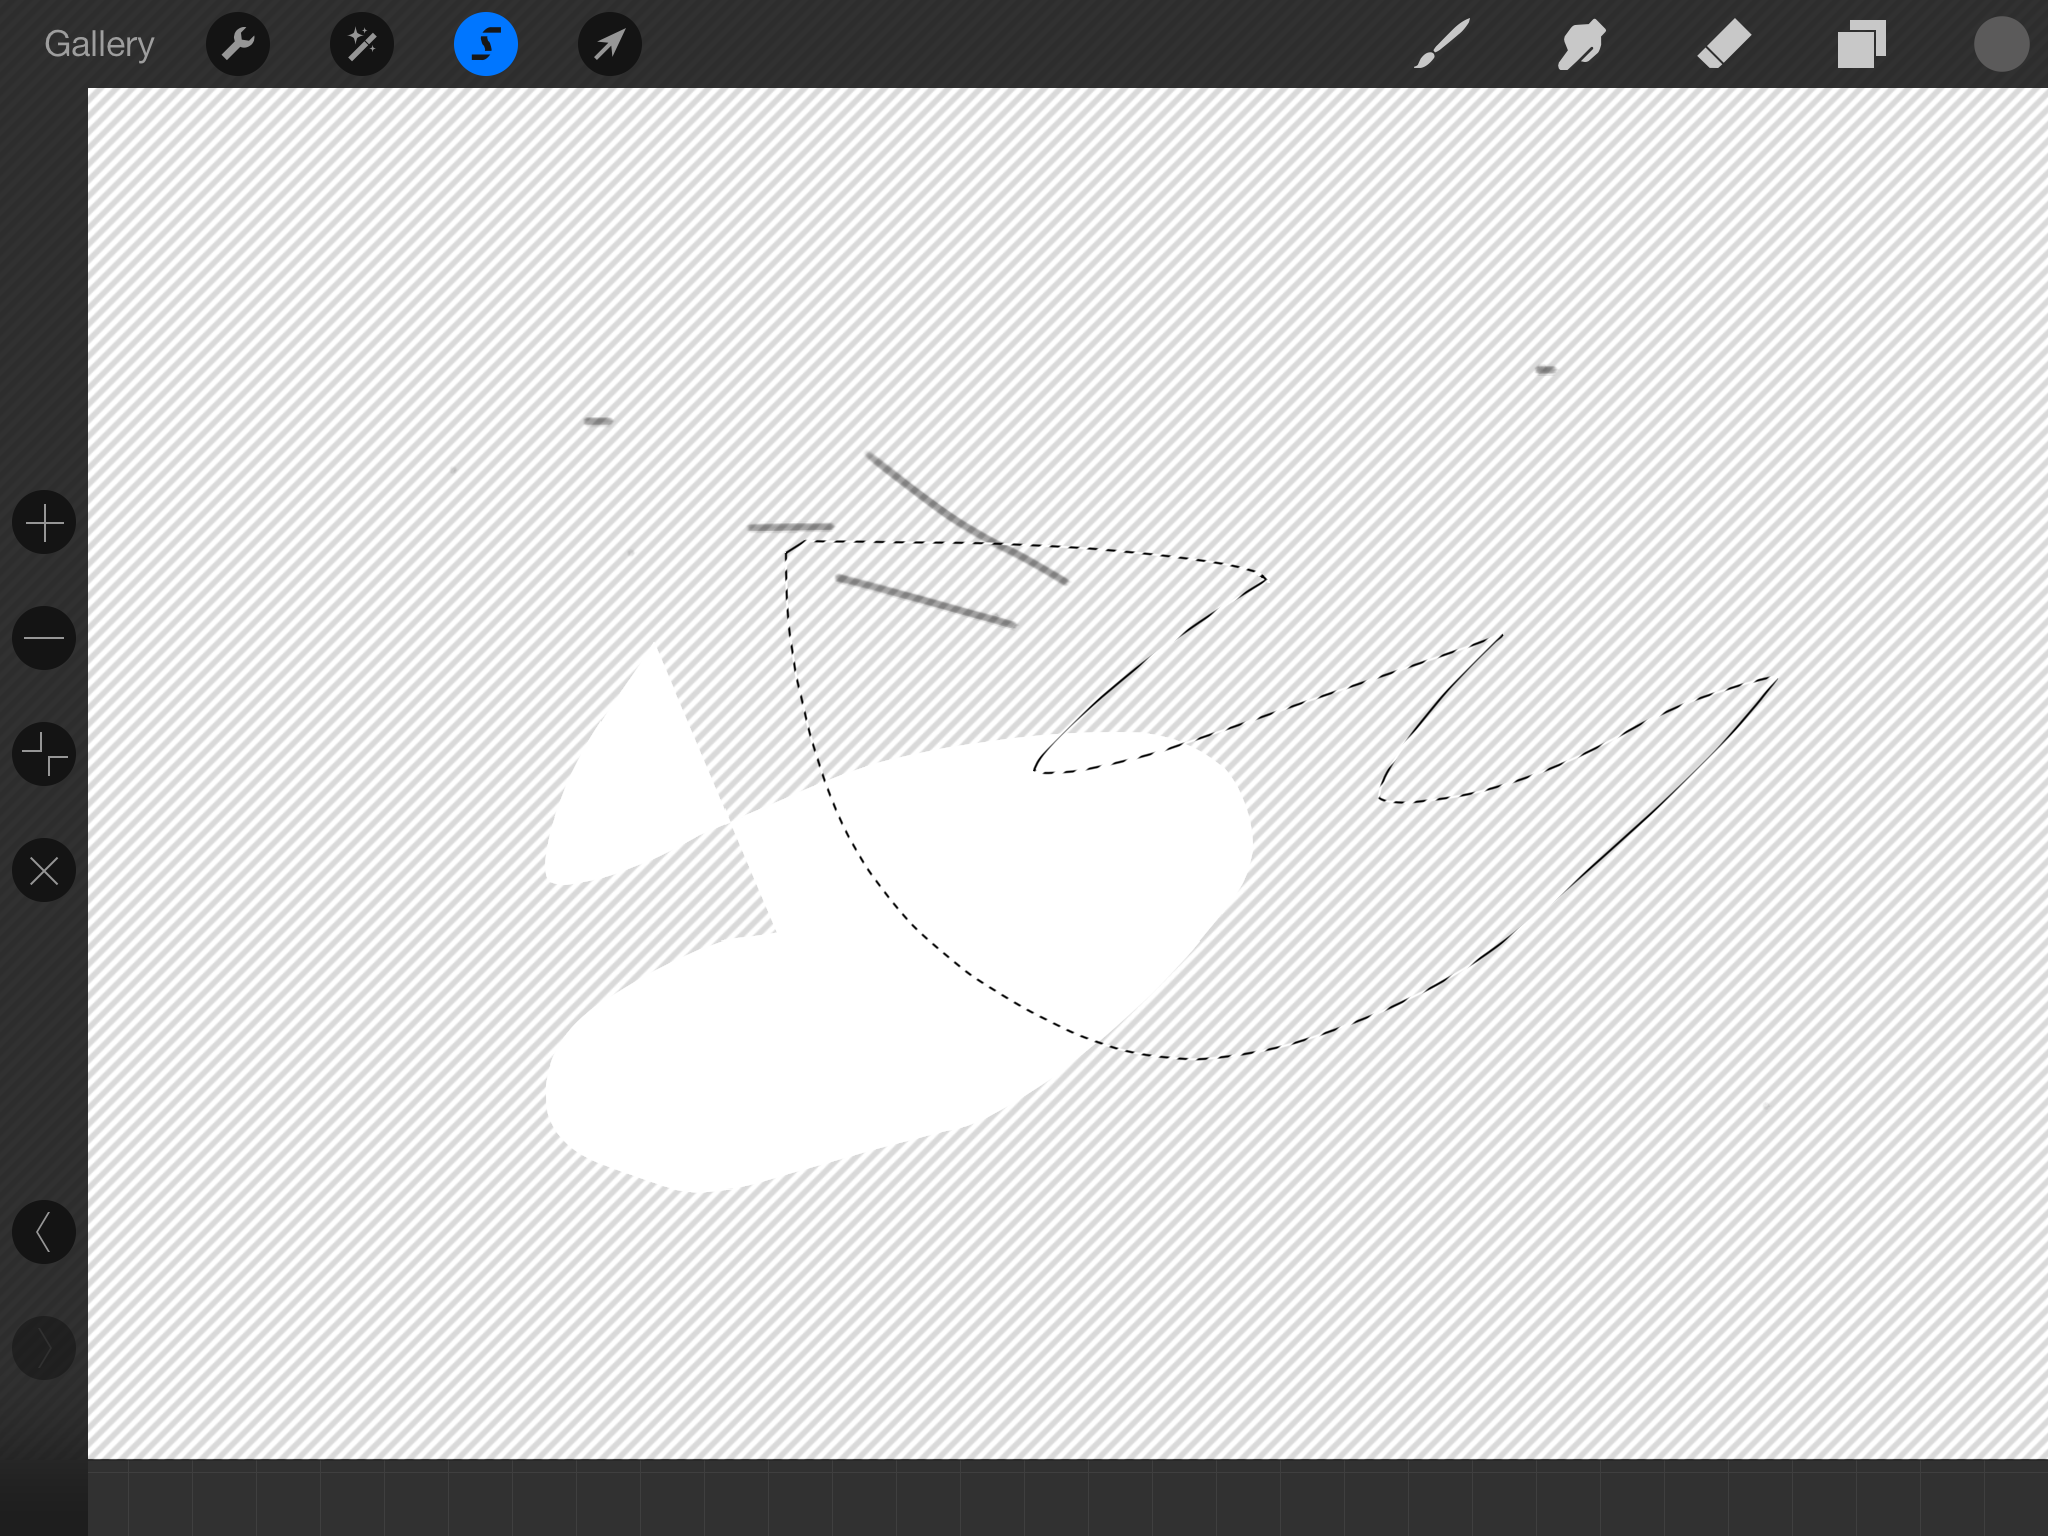Open the Actions wrench menu
This screenshot has height=1536, width=2048.
pyautogui.click(x=238, y=44)
